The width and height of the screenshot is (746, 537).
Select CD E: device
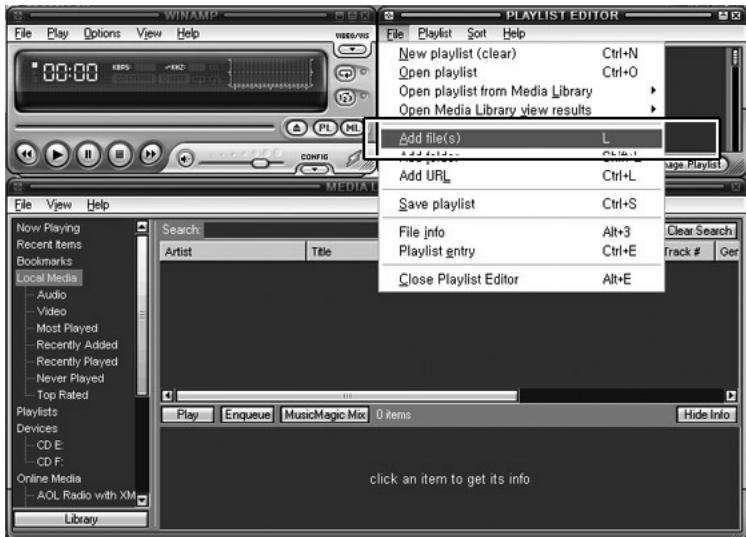pyautogui.click(x=50, y=445)
